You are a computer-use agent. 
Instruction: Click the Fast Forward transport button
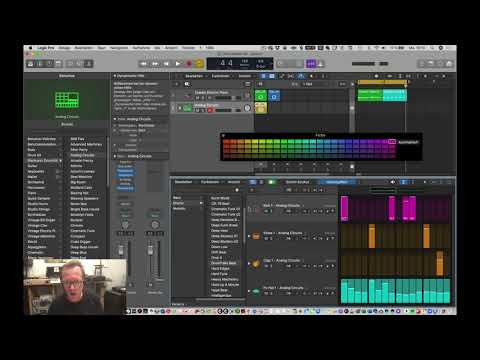pyautogui.click(x=155, y=63)
